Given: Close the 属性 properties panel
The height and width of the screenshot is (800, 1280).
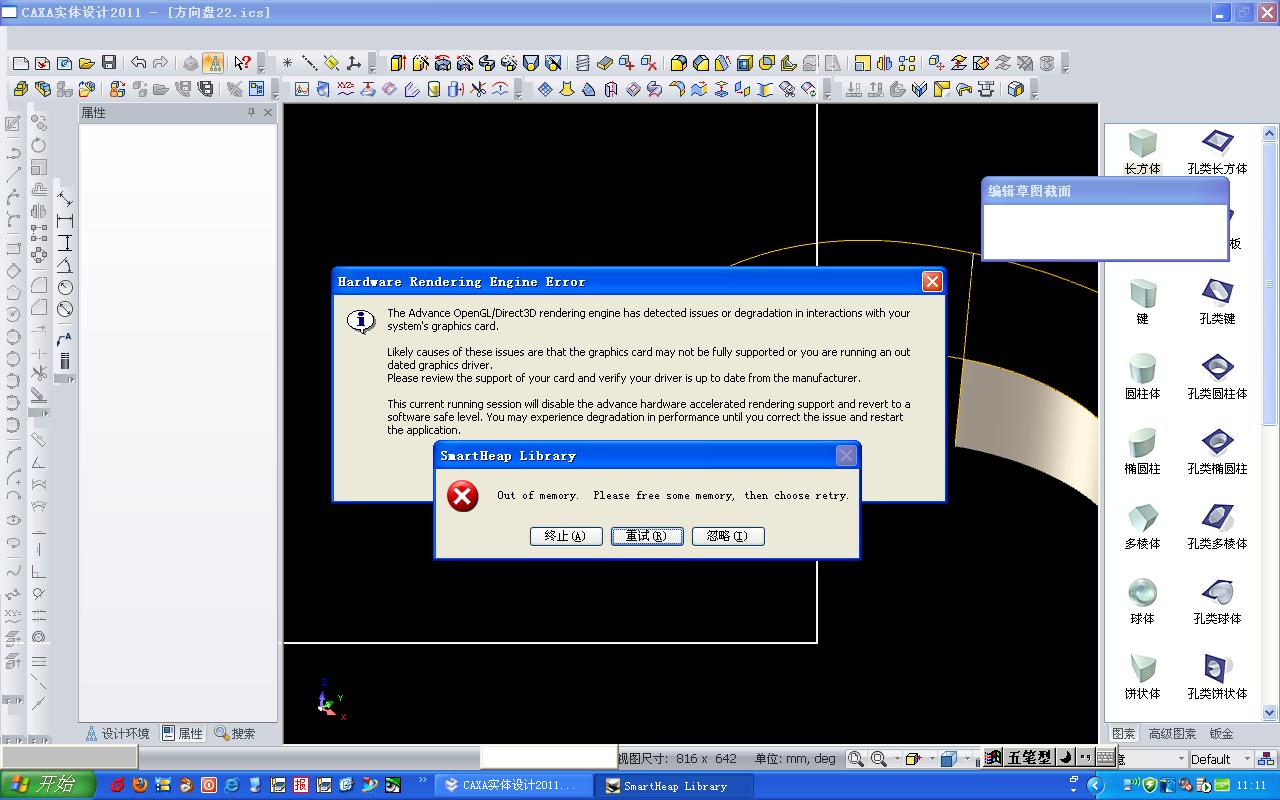Looking at the screenshot, I should [268, 113].
